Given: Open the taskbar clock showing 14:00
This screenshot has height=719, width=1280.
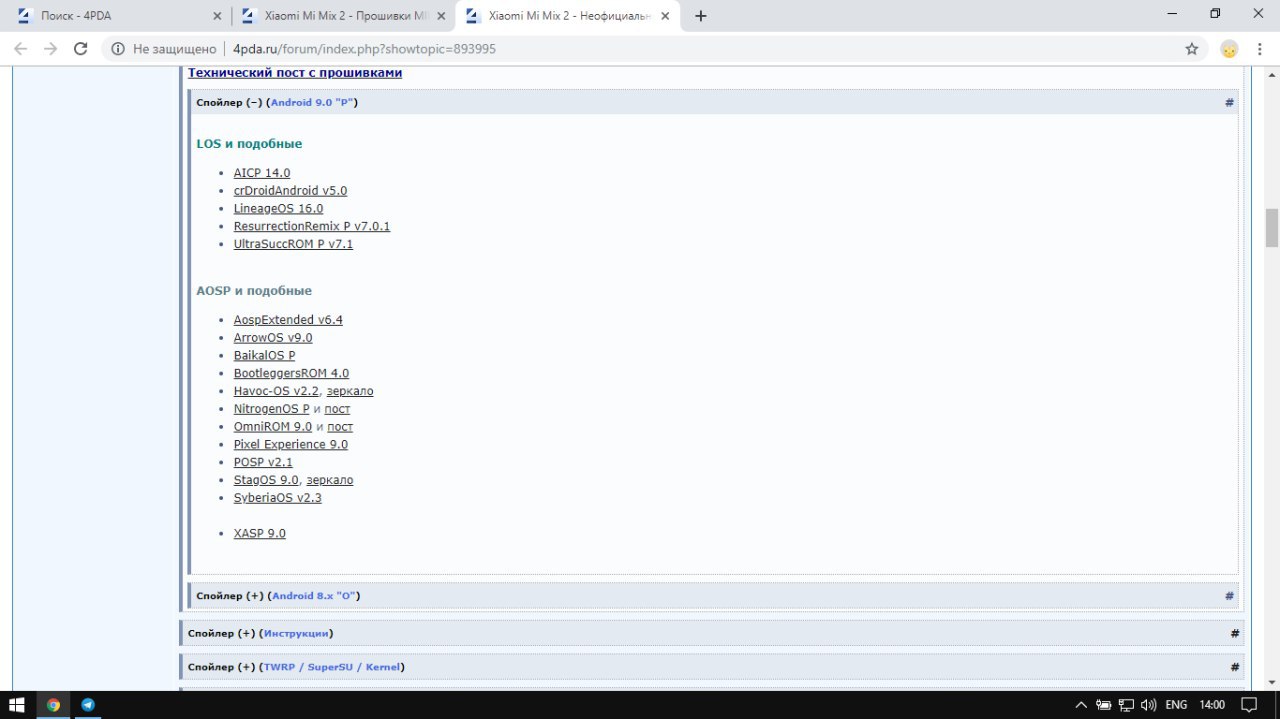Looking at the screenshot, I should pos(1211,704).
